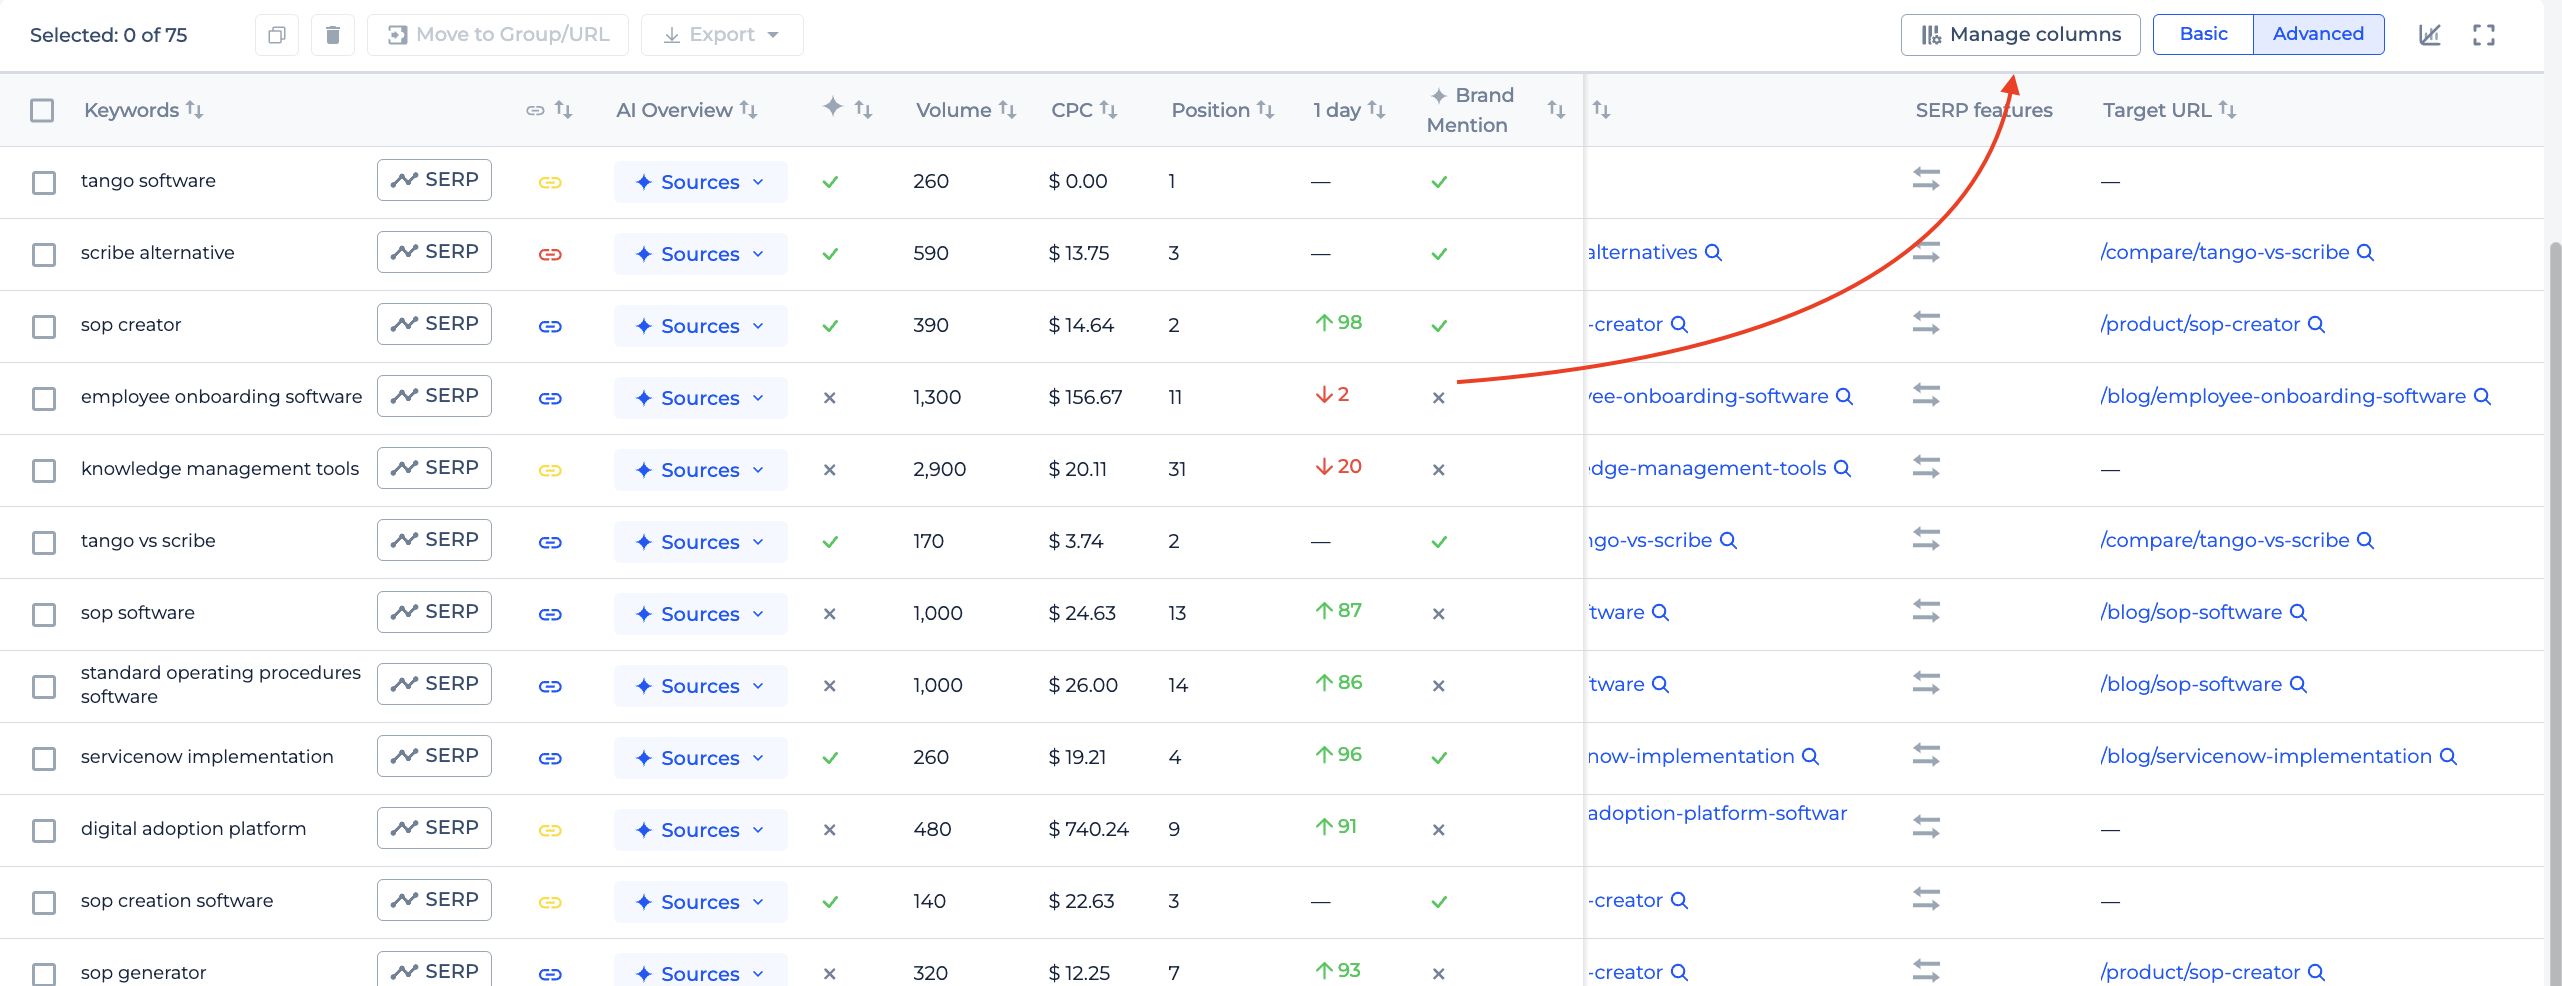
Task: Open Manage columns
Action: click(x=2020, y=35)
